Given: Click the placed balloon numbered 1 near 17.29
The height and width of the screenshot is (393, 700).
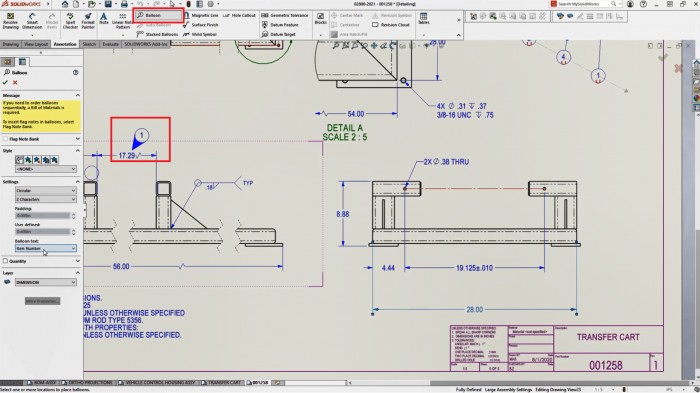Looking at the screenshot, I should [x=142, y=135].
